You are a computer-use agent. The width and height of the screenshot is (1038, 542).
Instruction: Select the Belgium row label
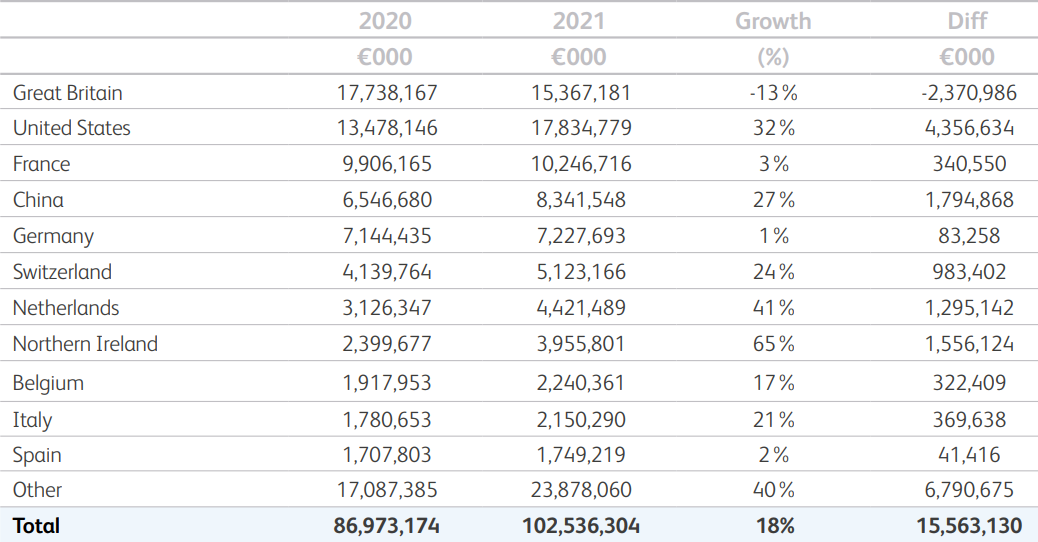(x=48, y=383)
